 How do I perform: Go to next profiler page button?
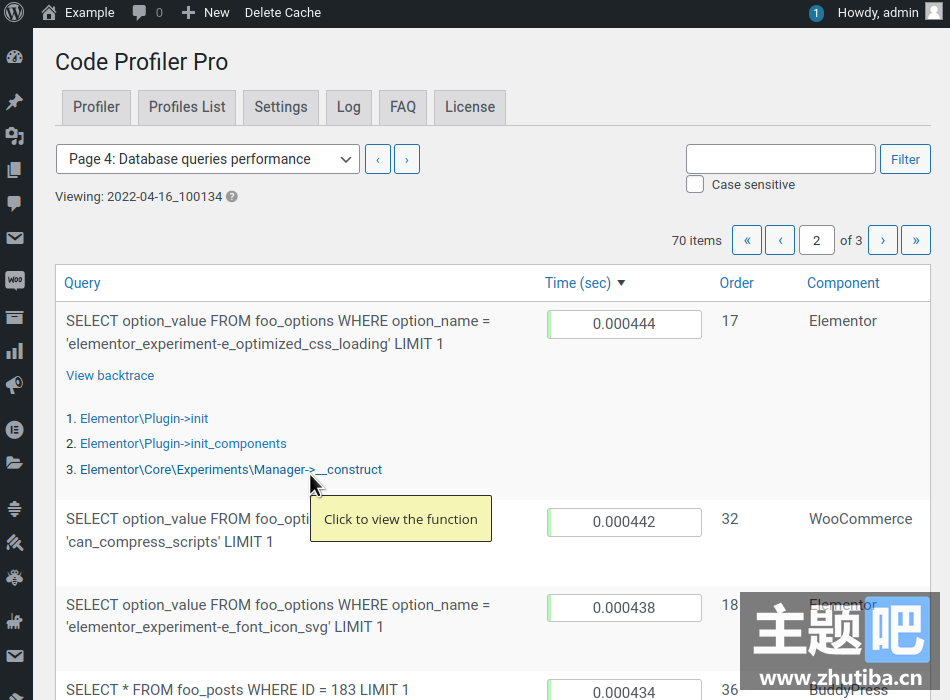click(x=407, y=159)
